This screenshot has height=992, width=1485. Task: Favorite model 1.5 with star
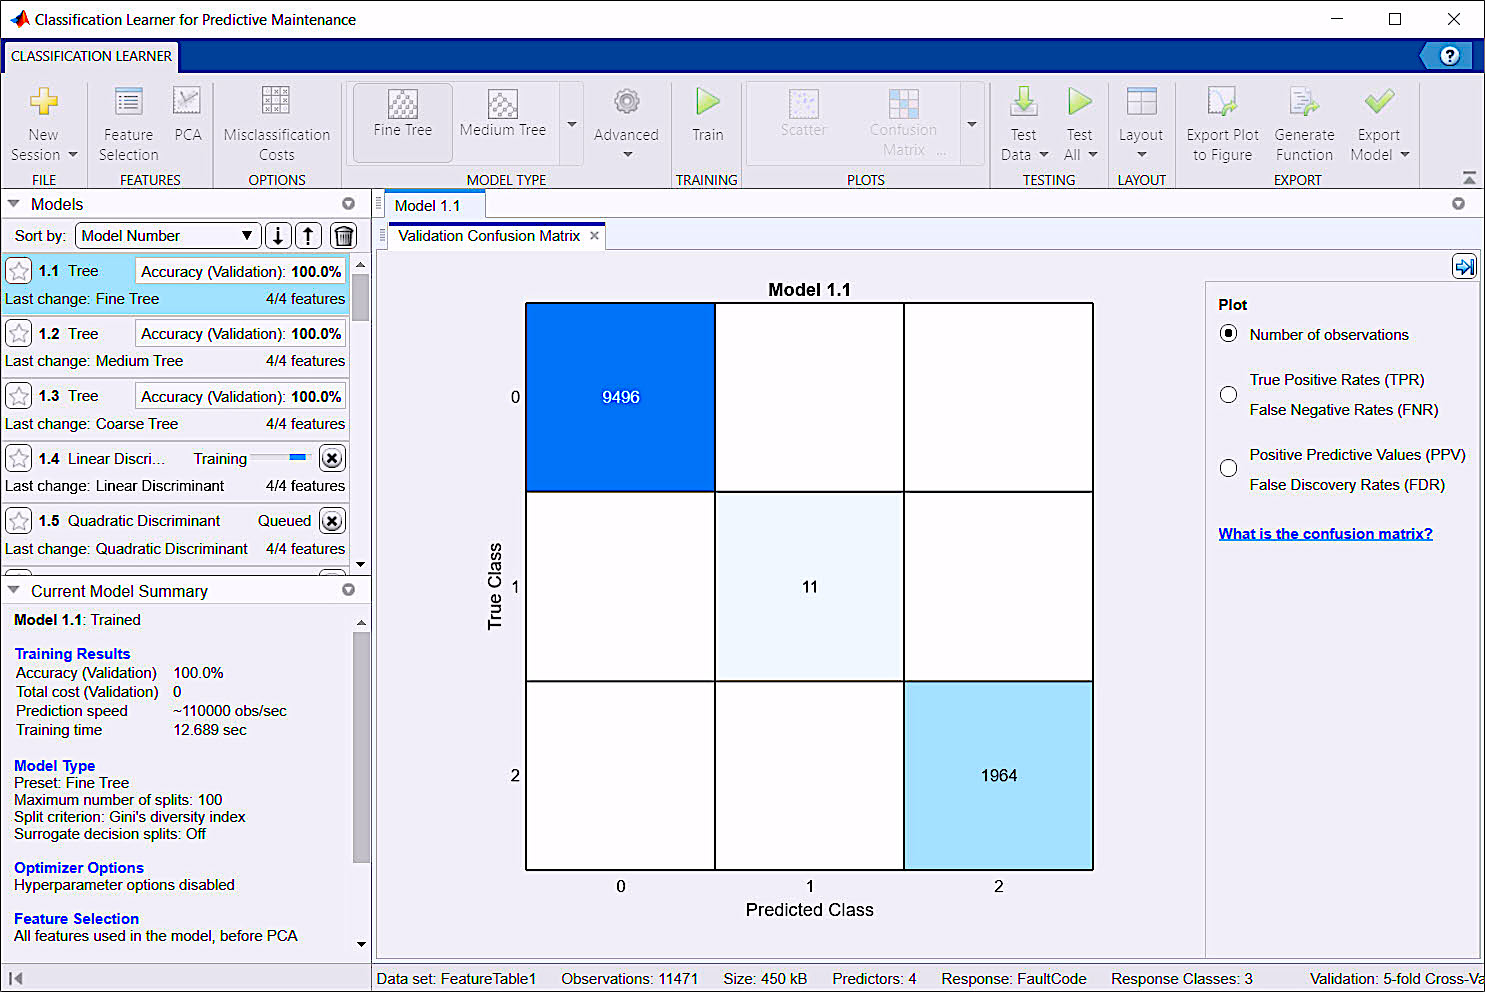[x=18, y=521]
